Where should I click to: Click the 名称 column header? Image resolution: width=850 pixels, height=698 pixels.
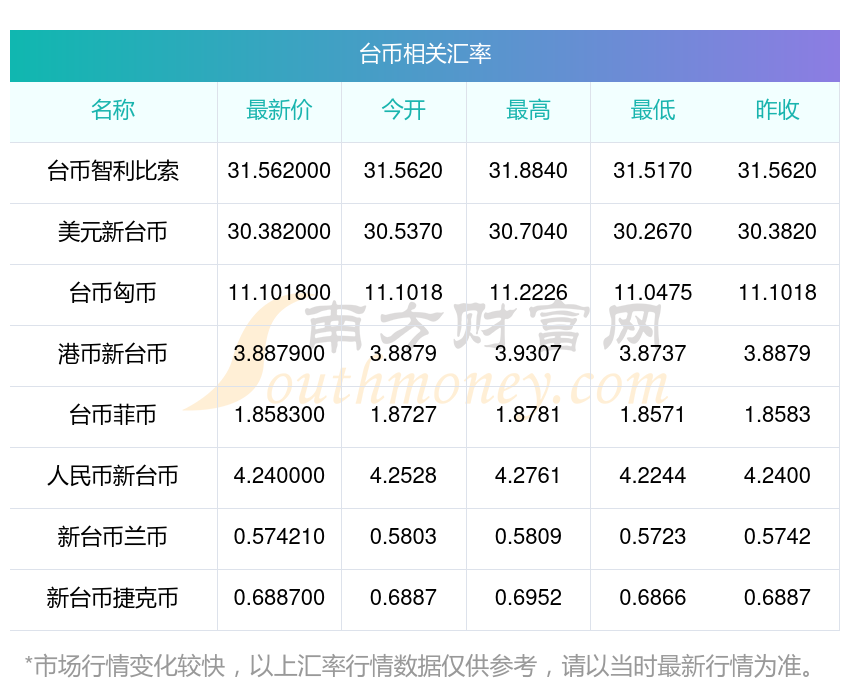pos(113,110)
